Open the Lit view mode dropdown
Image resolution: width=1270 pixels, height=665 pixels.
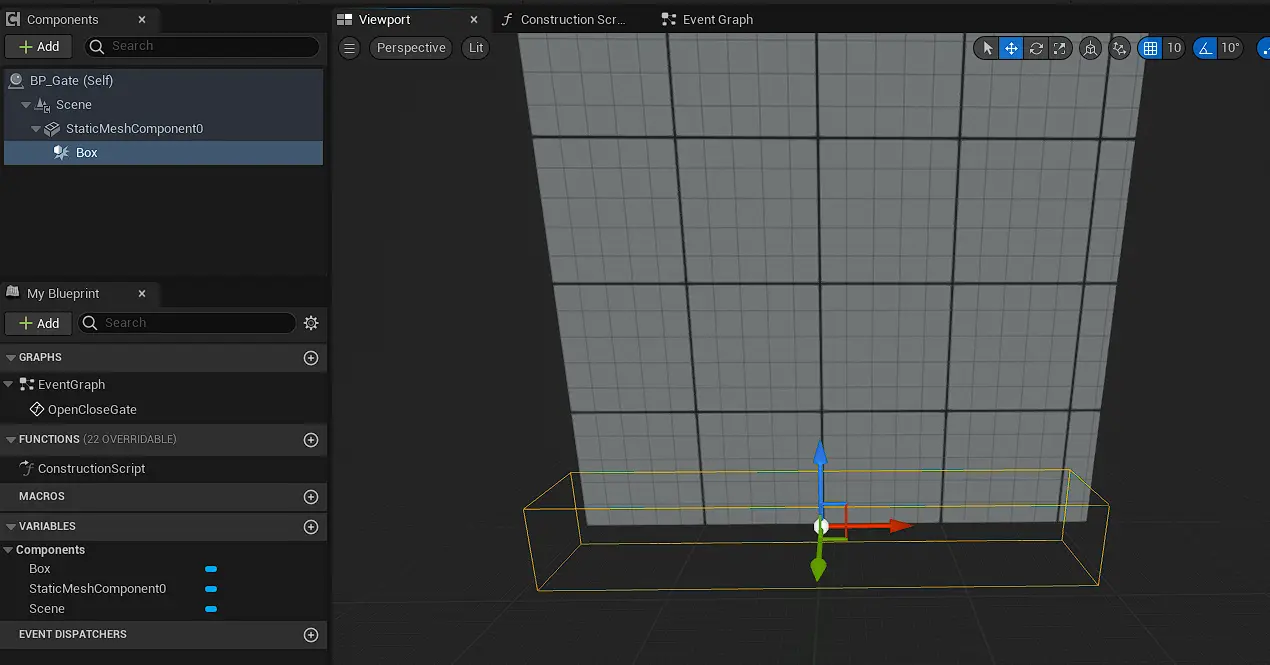click(x=475, y=47)
